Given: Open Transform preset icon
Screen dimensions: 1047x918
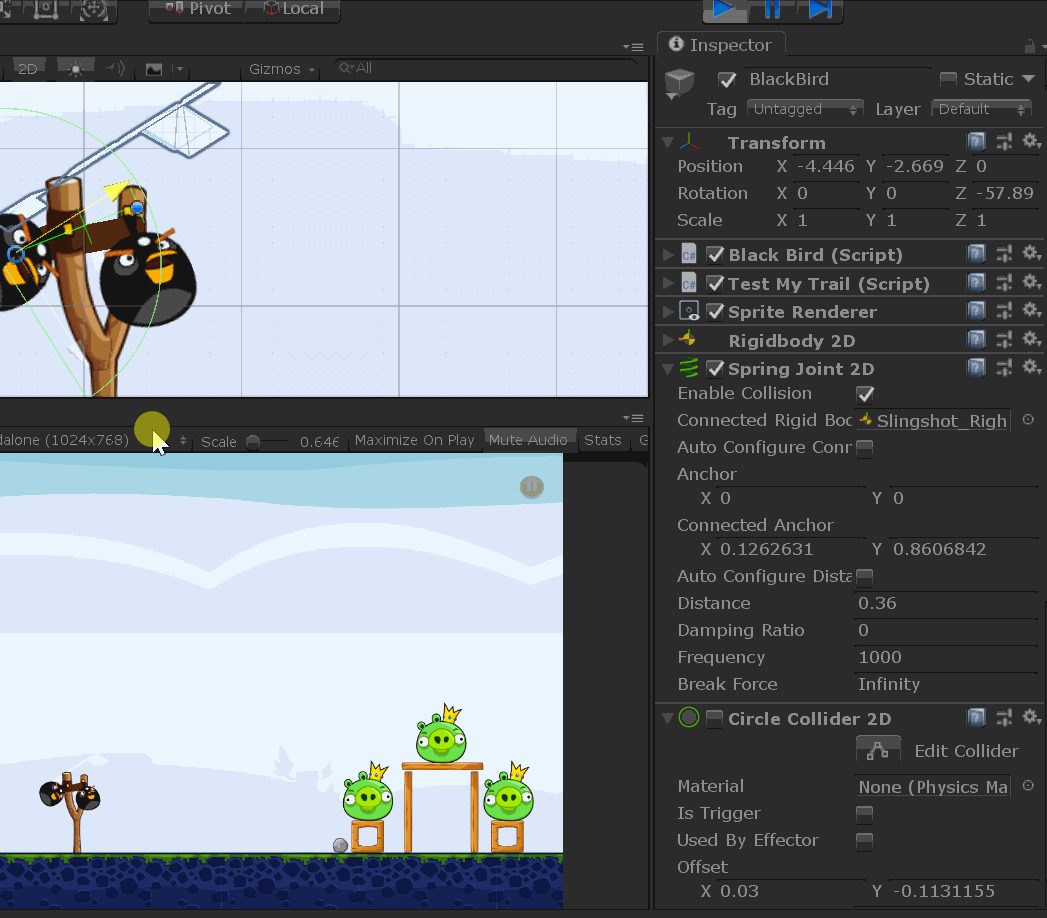Looking at the screenshot, I should tap(1004, 141).
